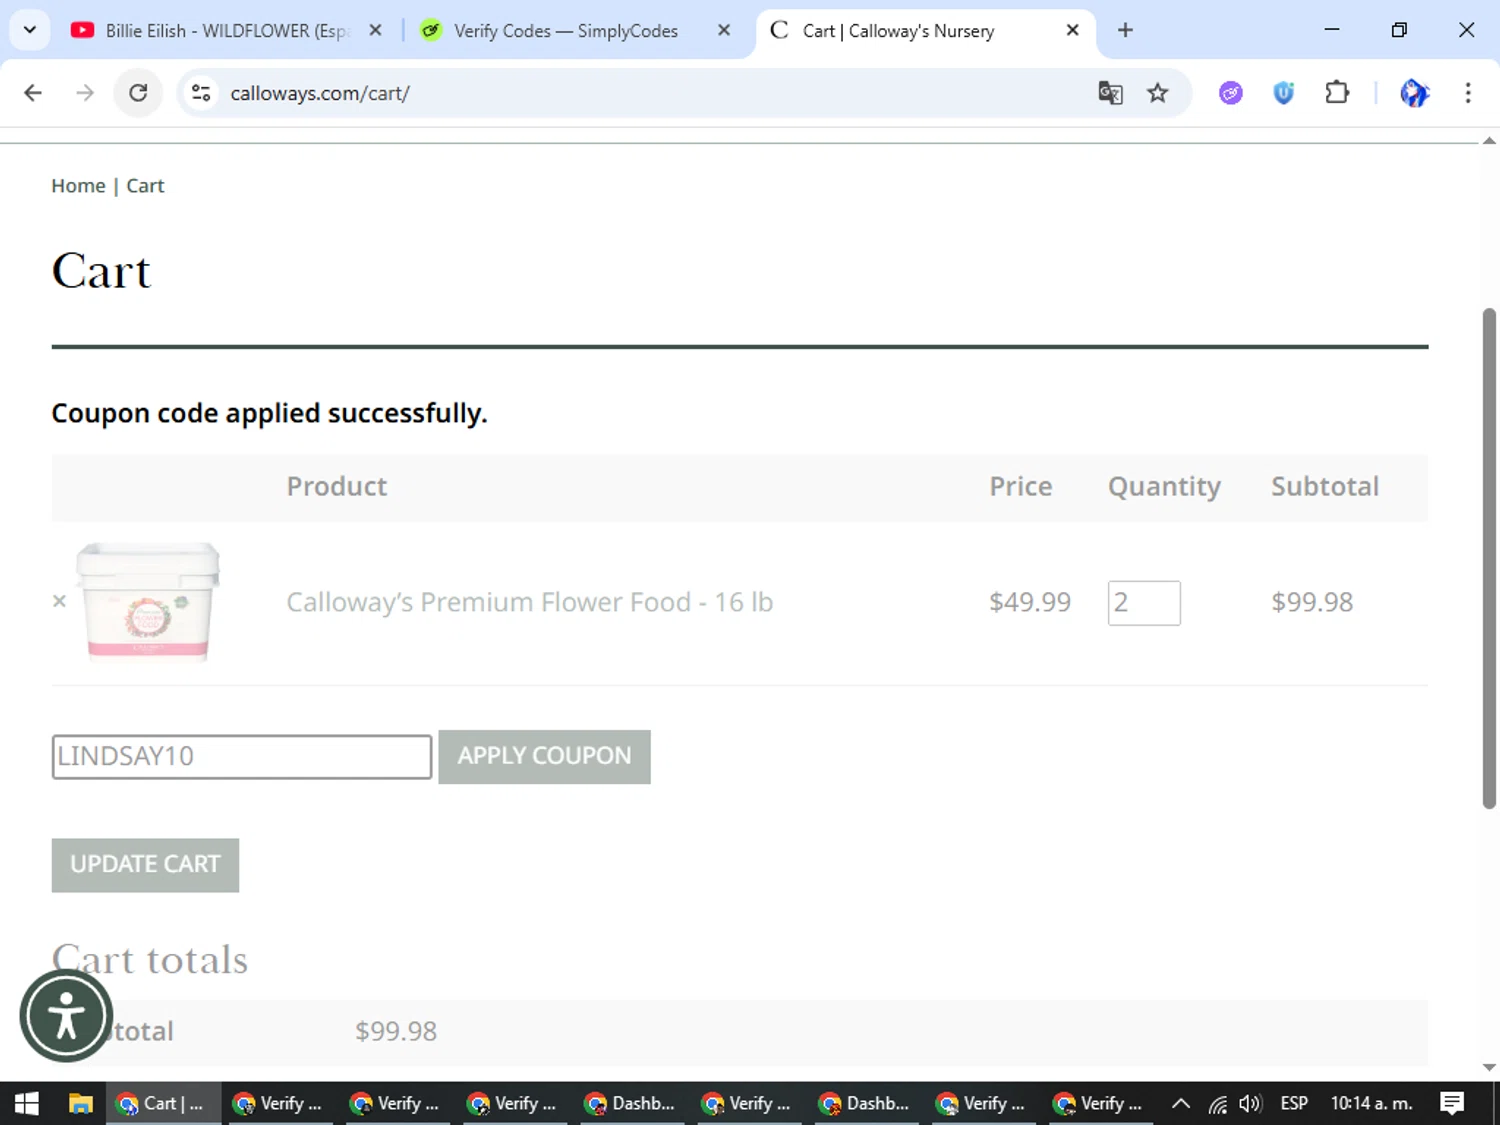Open the Windows Start menu
1500x1125 pixels.
point(26,1104)
